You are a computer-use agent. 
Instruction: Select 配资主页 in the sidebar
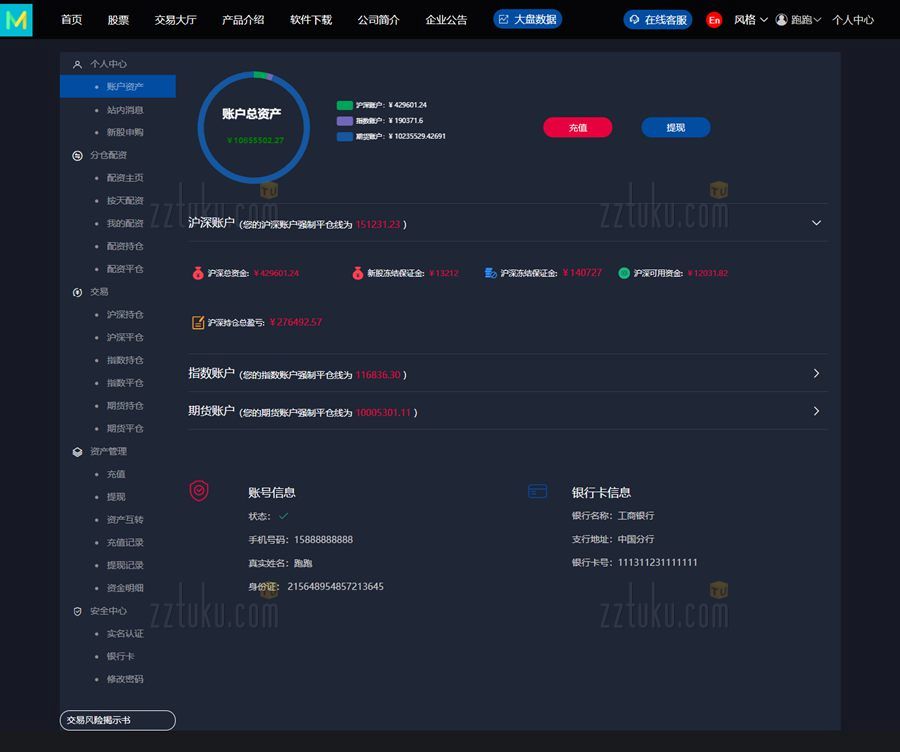click(x=125, y=178)
